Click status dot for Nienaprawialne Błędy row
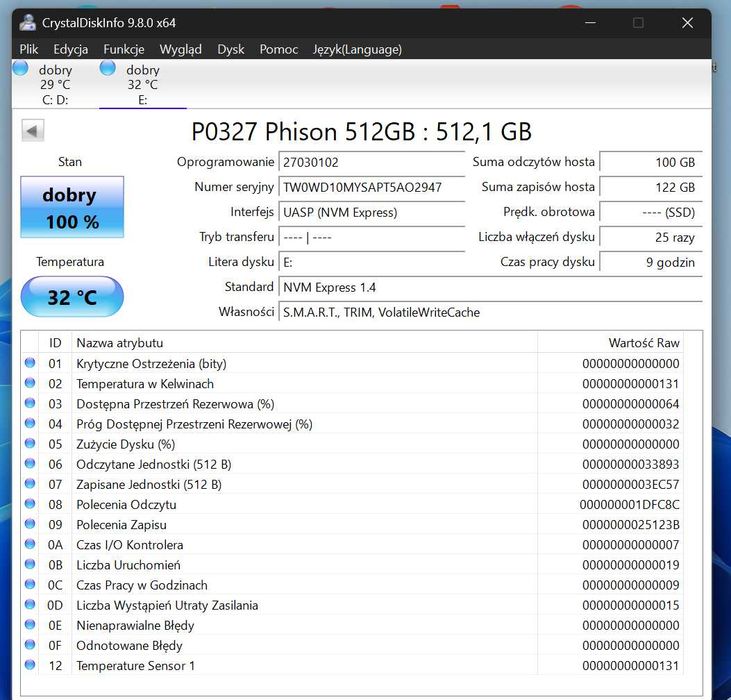The height and width of the screenshot is (700, 731). tap(30, 625)
